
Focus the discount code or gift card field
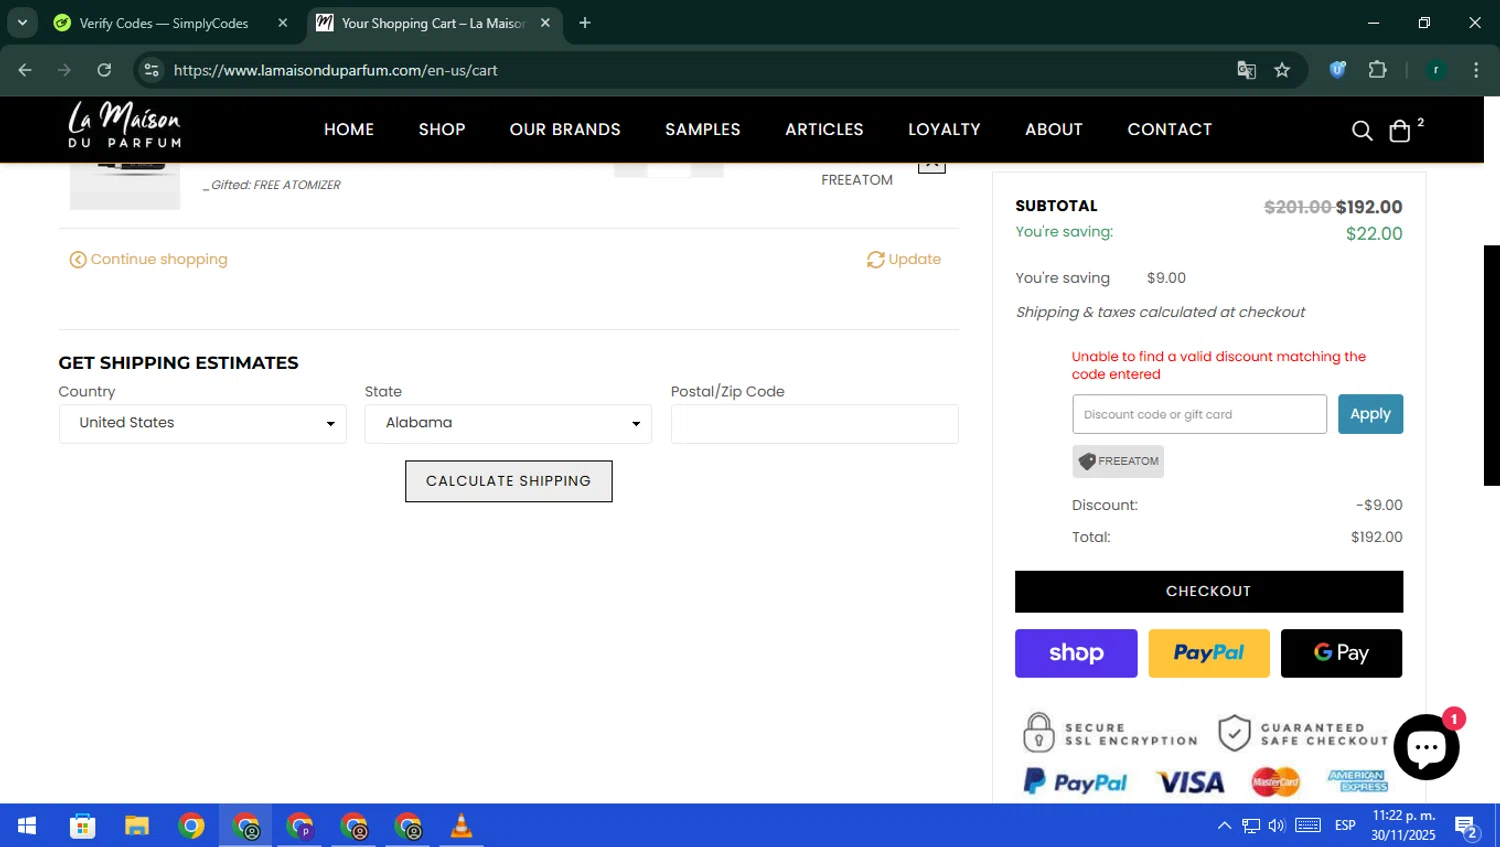[1199, 414]
